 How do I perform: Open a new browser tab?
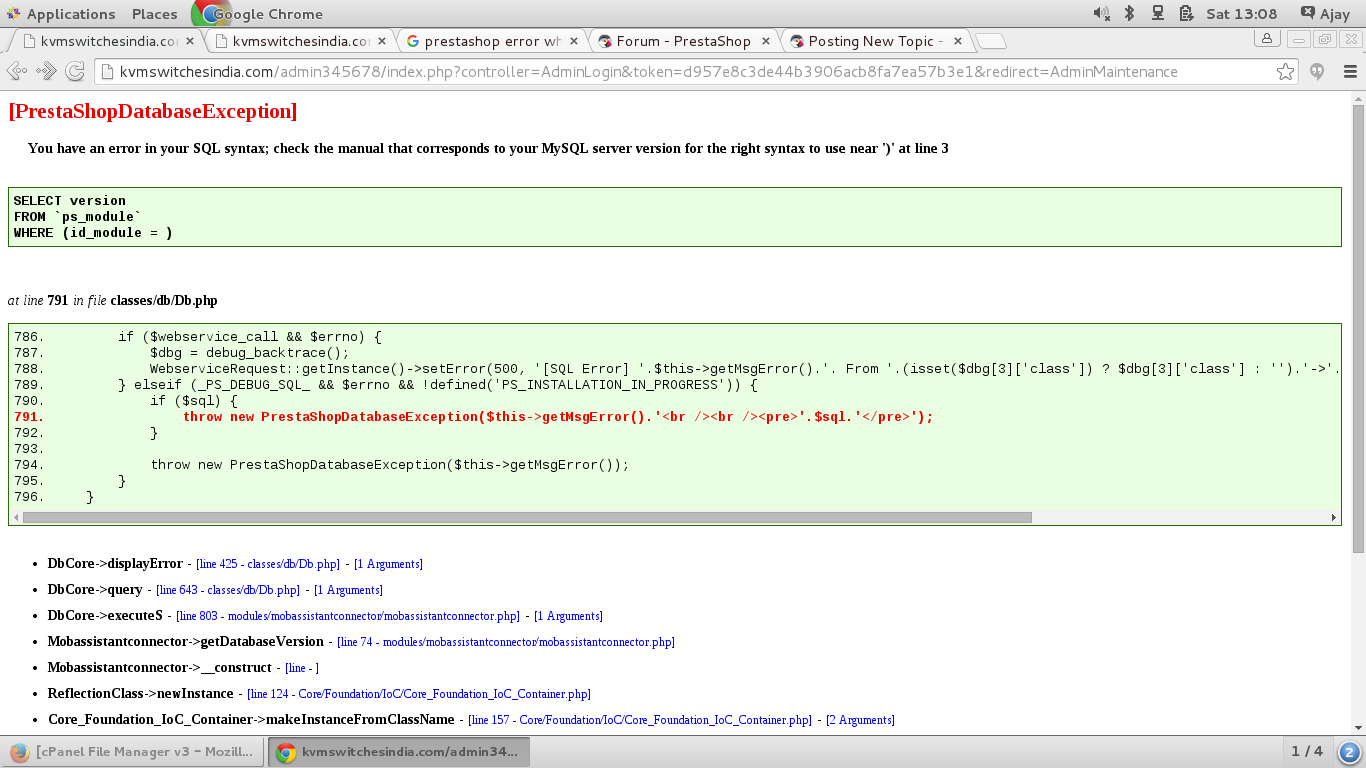pyautogui.click(x=991, y=42)
